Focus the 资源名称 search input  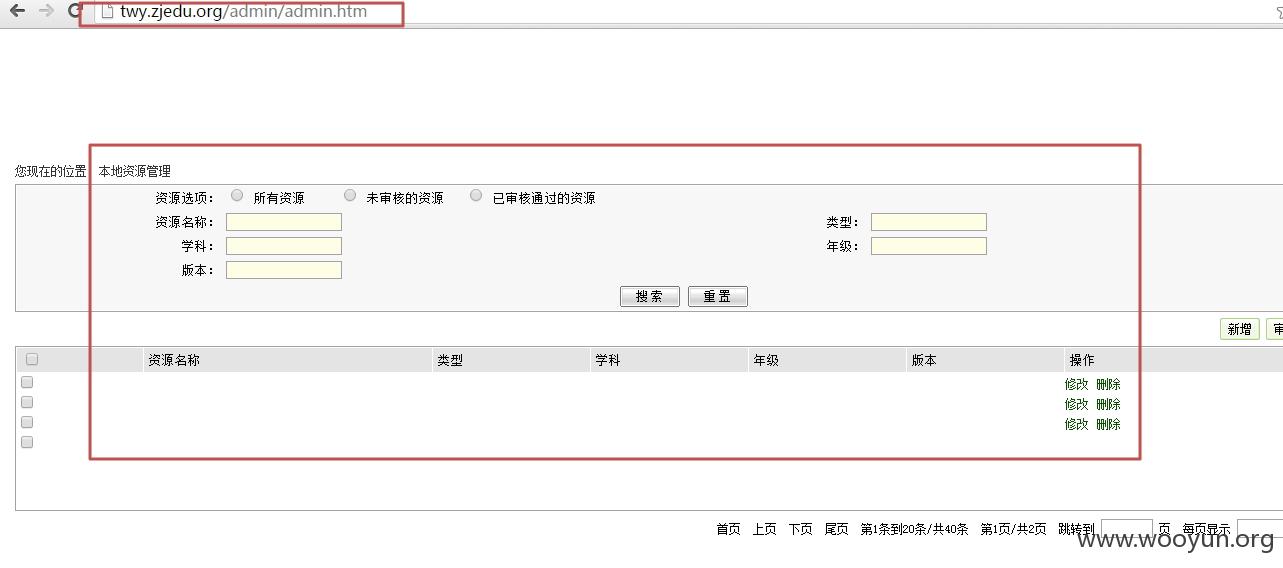click(284, 222)
